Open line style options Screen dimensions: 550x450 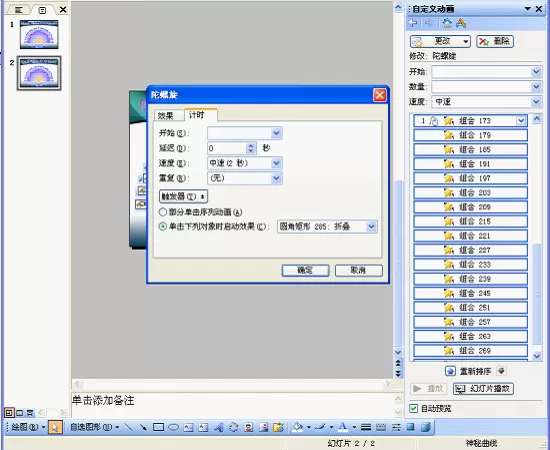pos(366,427)
